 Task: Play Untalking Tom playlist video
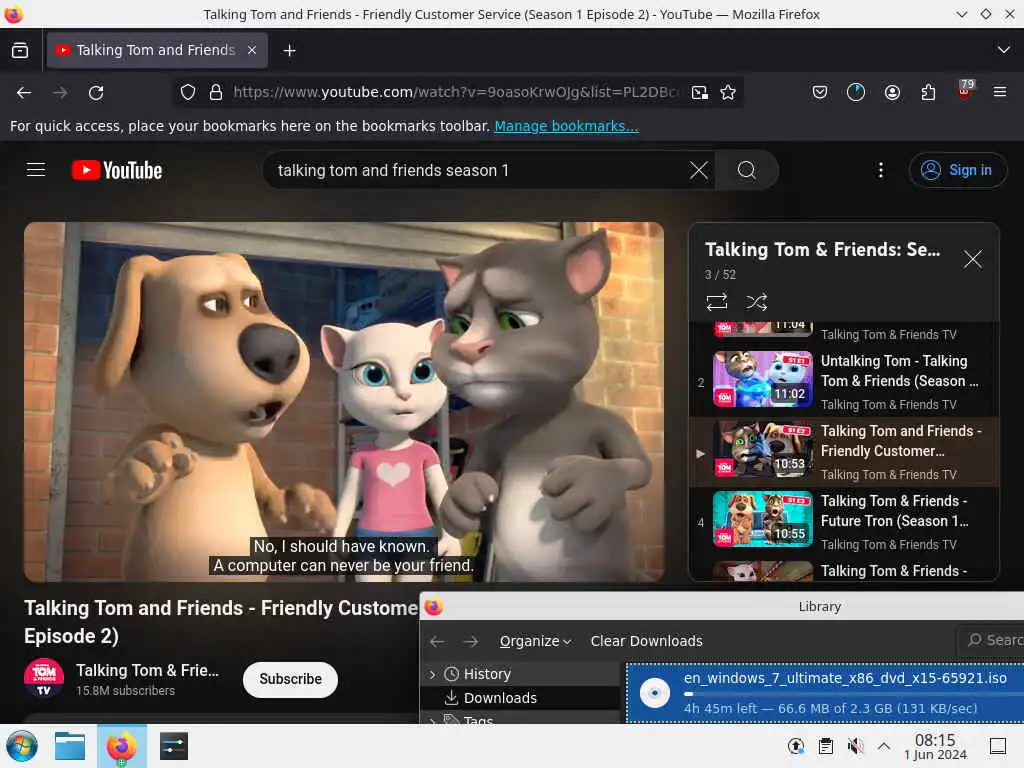click(x=844, y=381)
